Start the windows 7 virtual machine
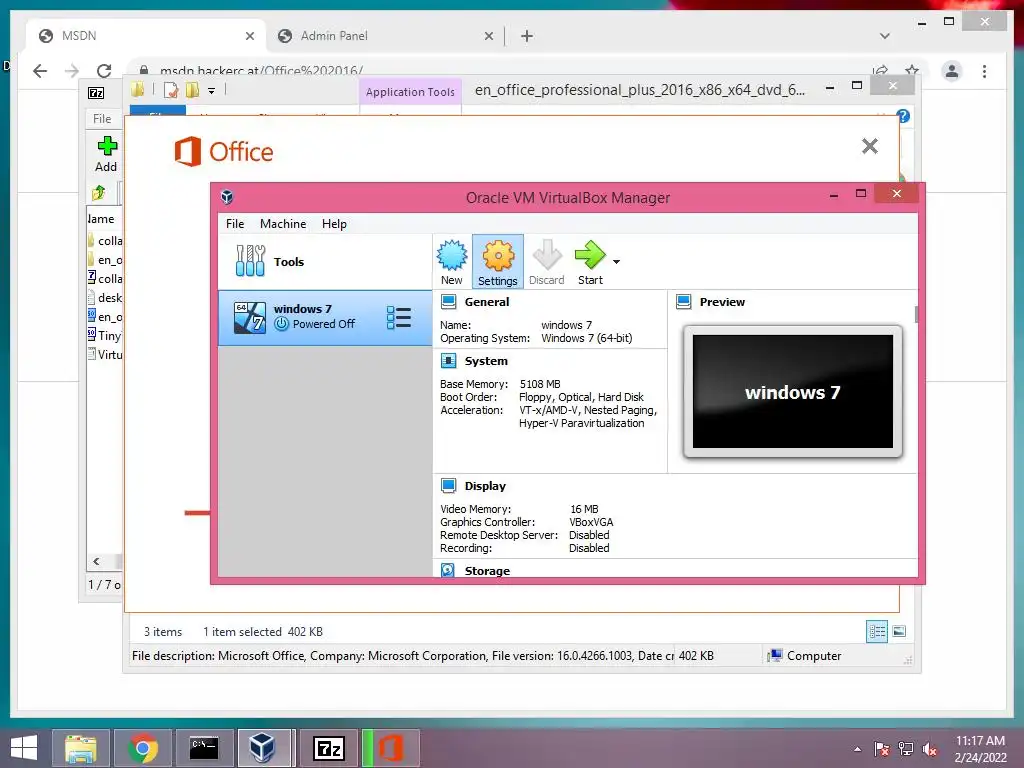 pos(590,262)
